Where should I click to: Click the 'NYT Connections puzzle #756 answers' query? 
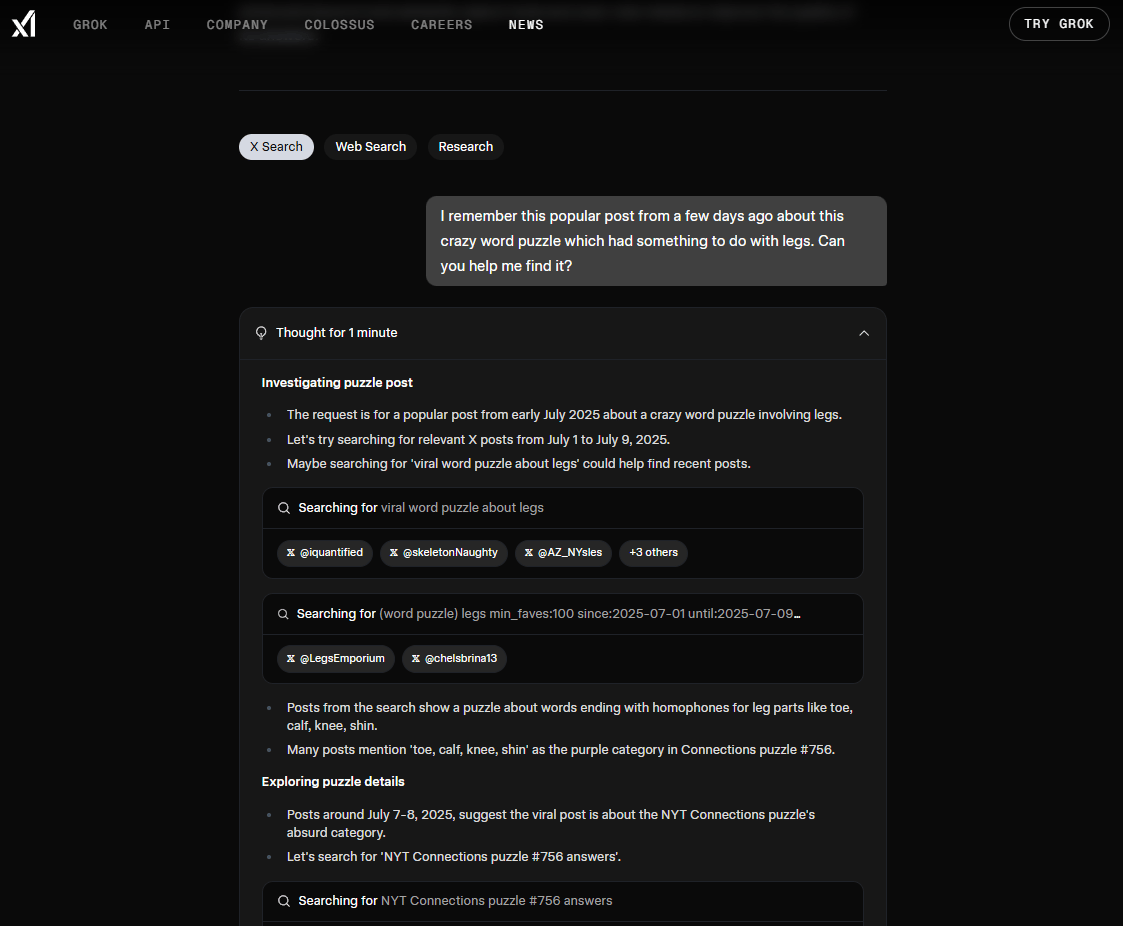pos(497,901)
